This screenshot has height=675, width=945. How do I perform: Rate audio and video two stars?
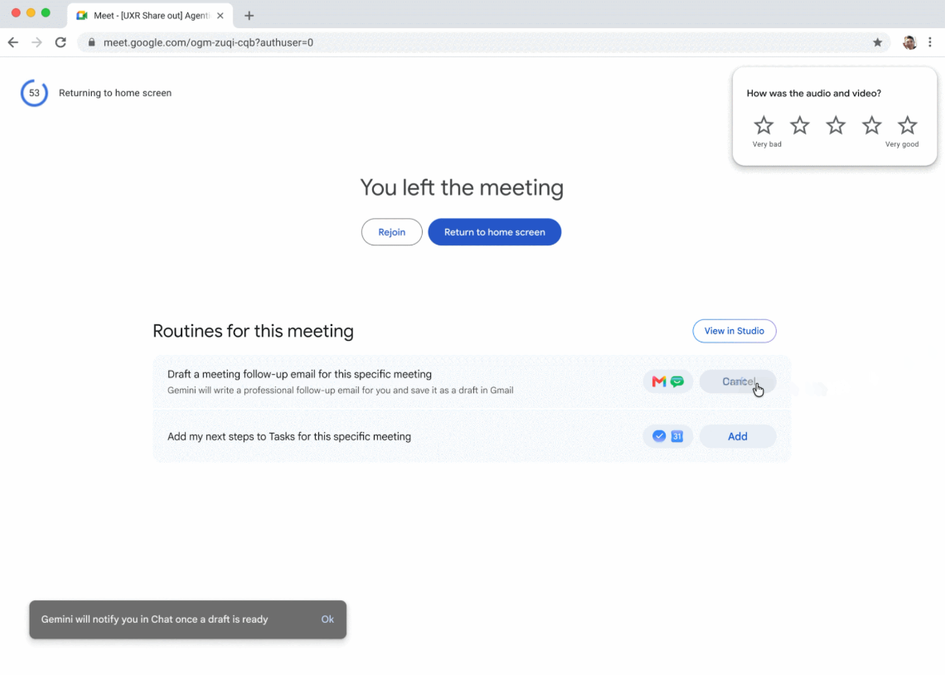(x=800, y=125)
